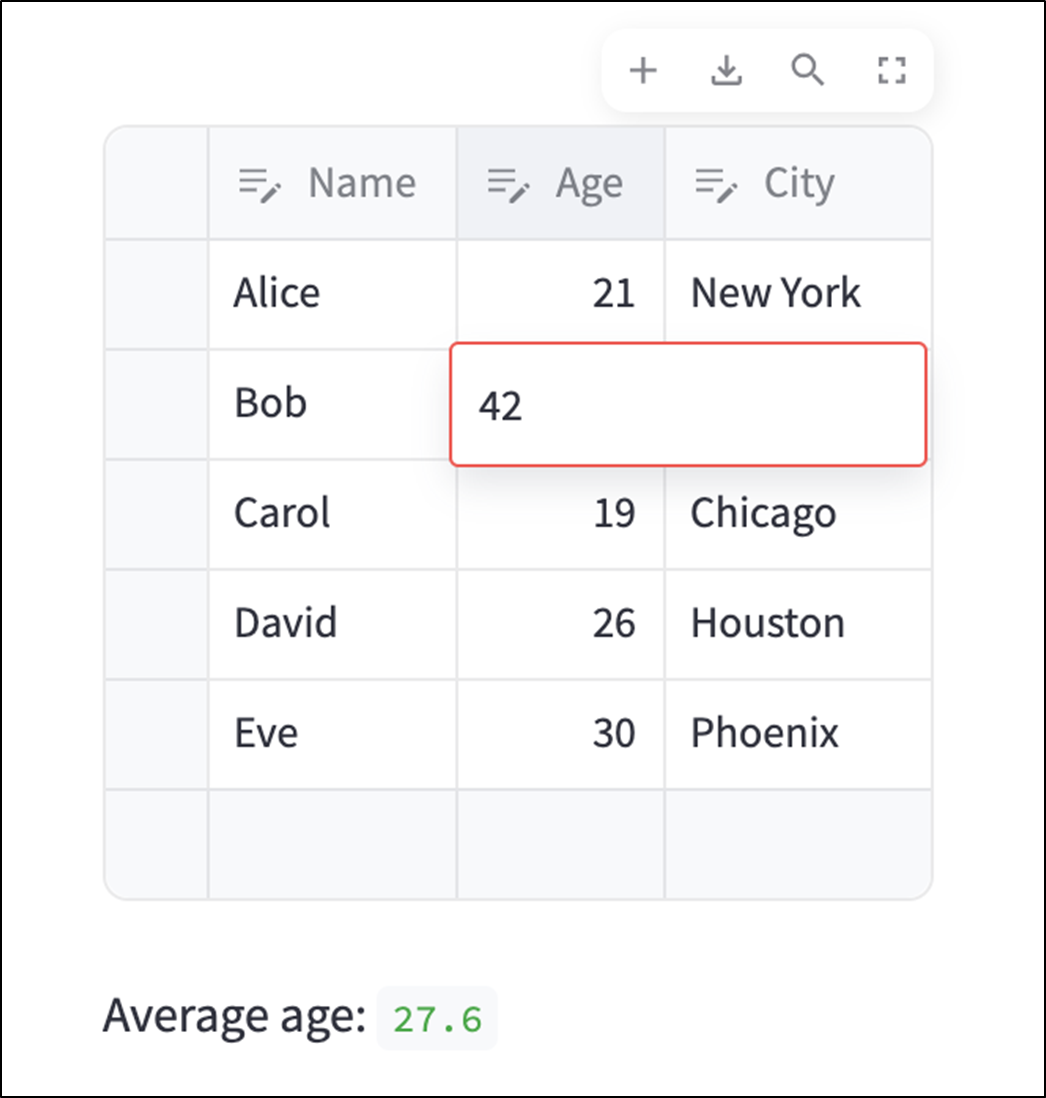Image resolution: width=1046 pixels, height=1098 pixels.
Task: Click the edit icon in City header
Action: pyautogui.click(x=716, y=184)
